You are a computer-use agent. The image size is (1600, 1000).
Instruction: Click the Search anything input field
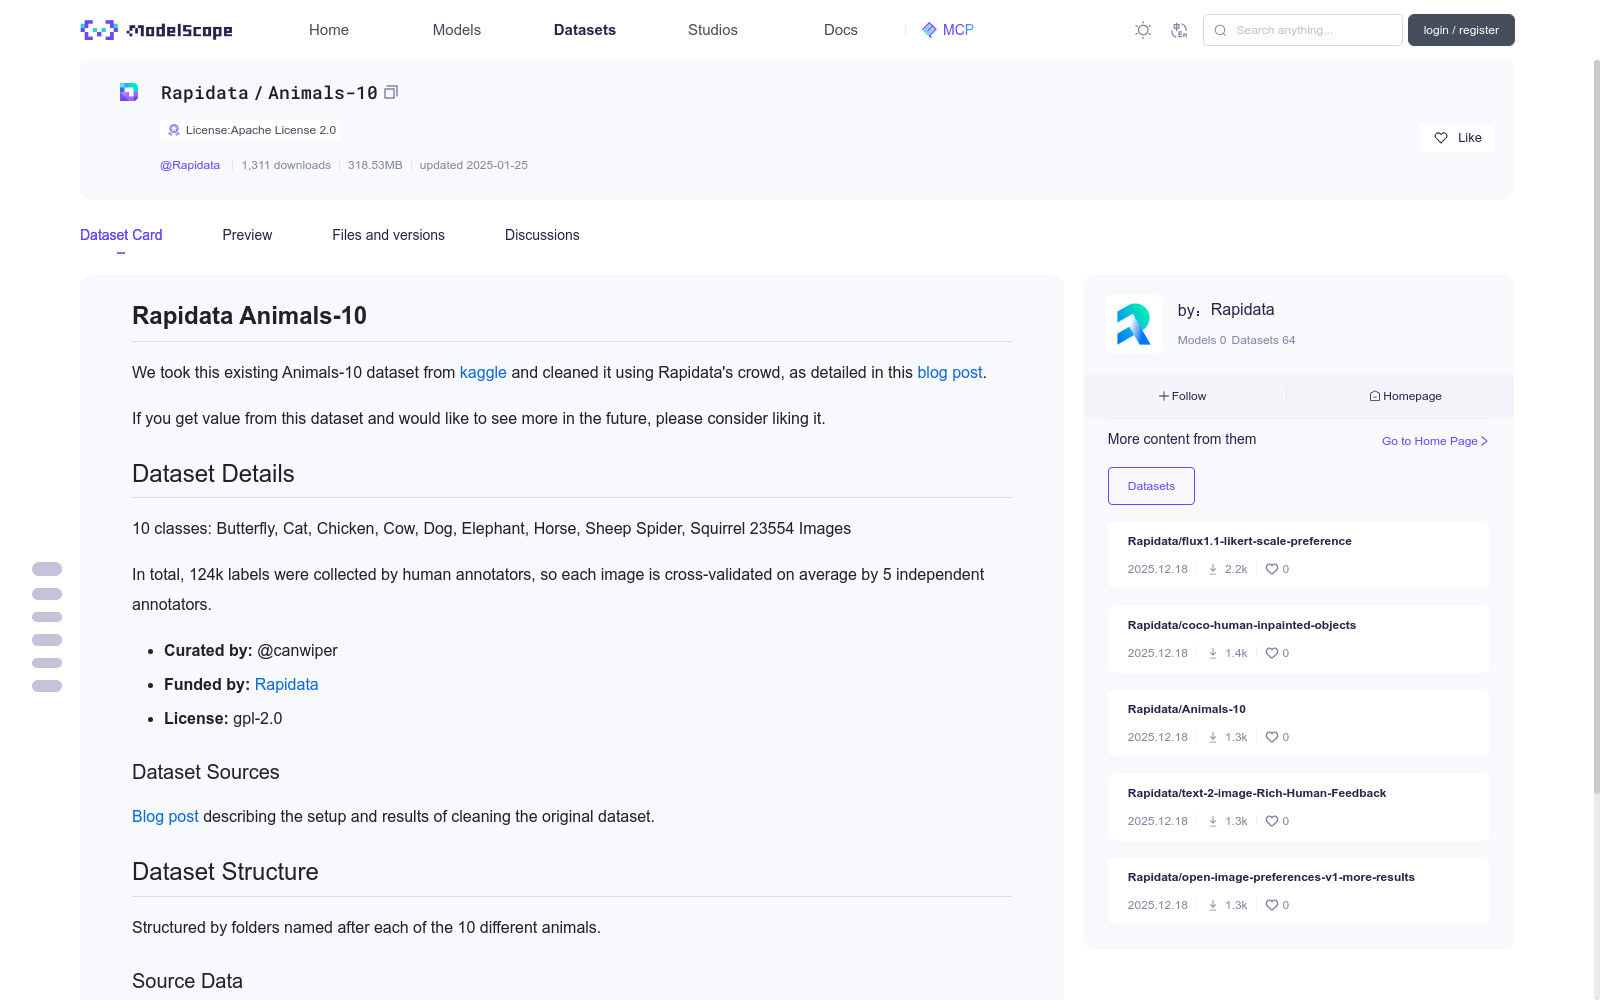coord(1303,30)
